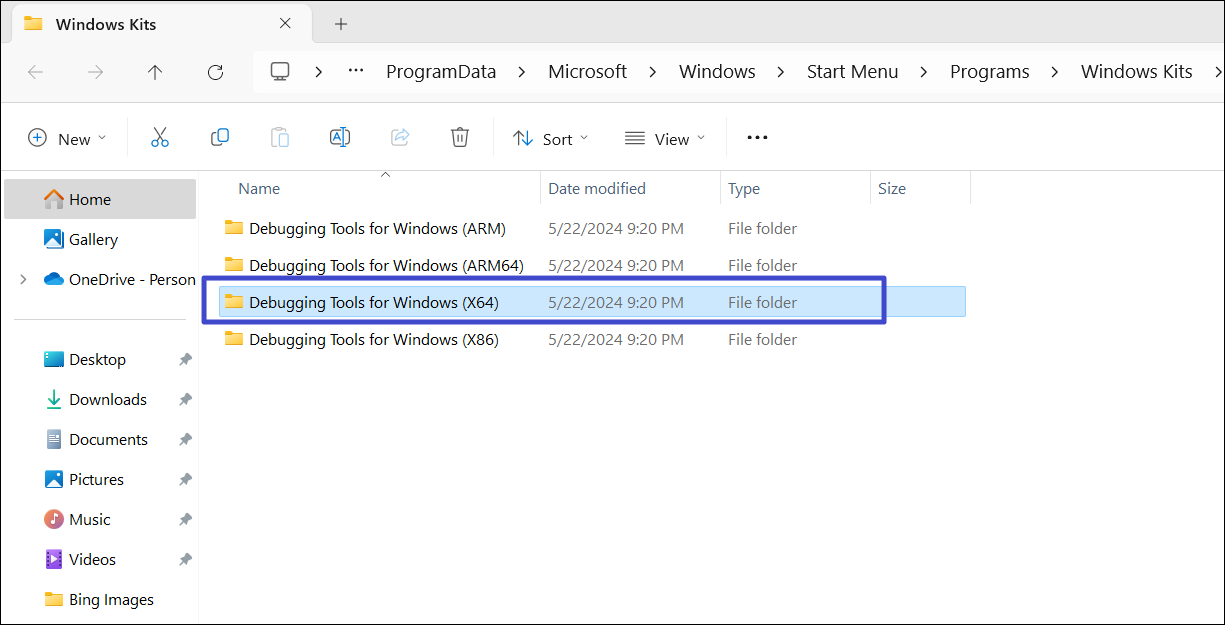This screenshot has height=625, width=1225.
Task: Select Home in the navigation pane
Action: click(x=89, y=200)
